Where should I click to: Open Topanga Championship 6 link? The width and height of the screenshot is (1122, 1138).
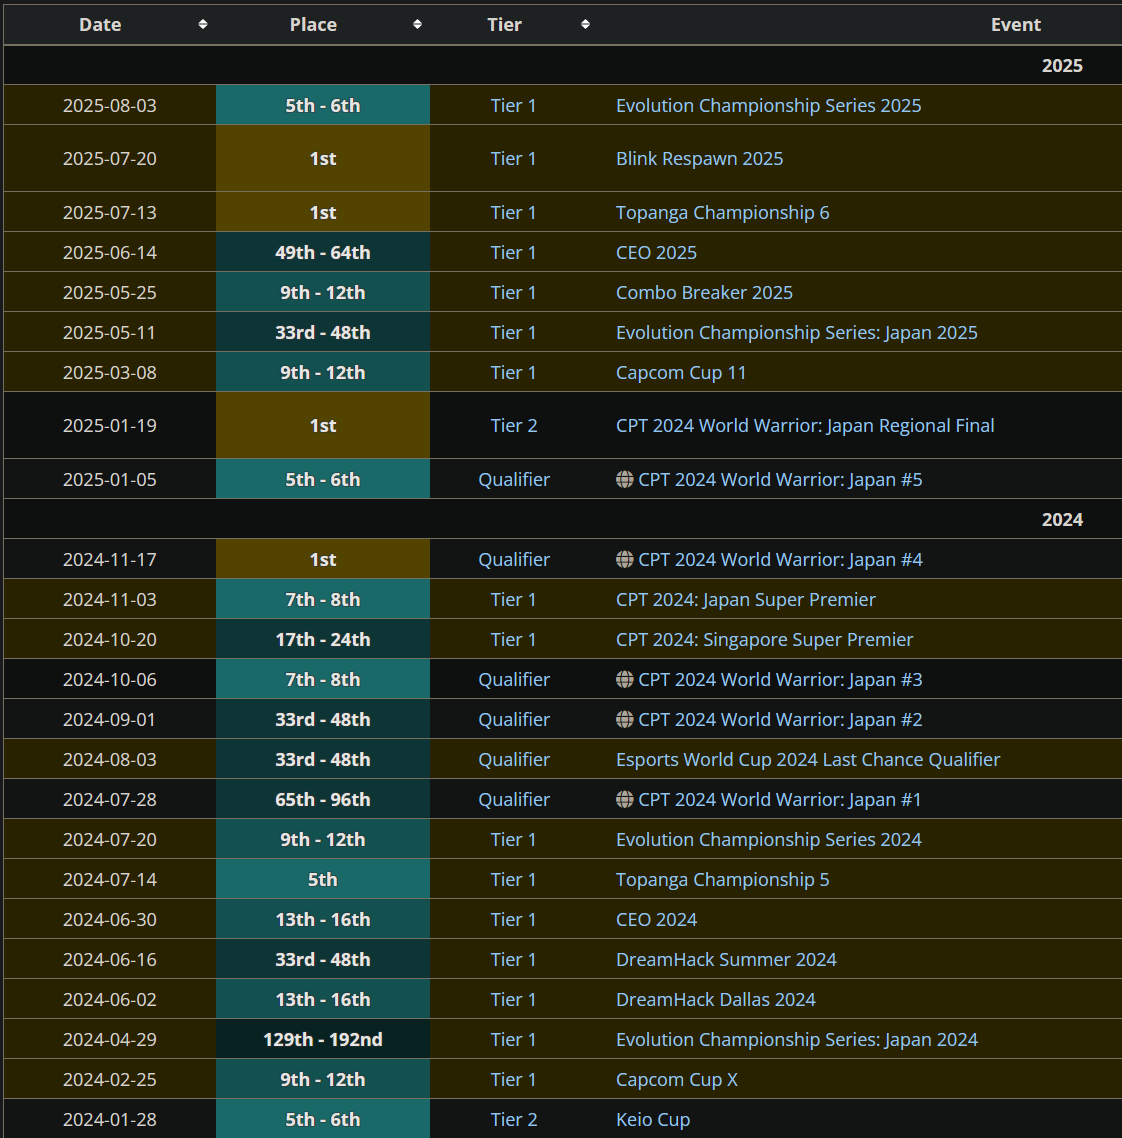tap(723, 213)
